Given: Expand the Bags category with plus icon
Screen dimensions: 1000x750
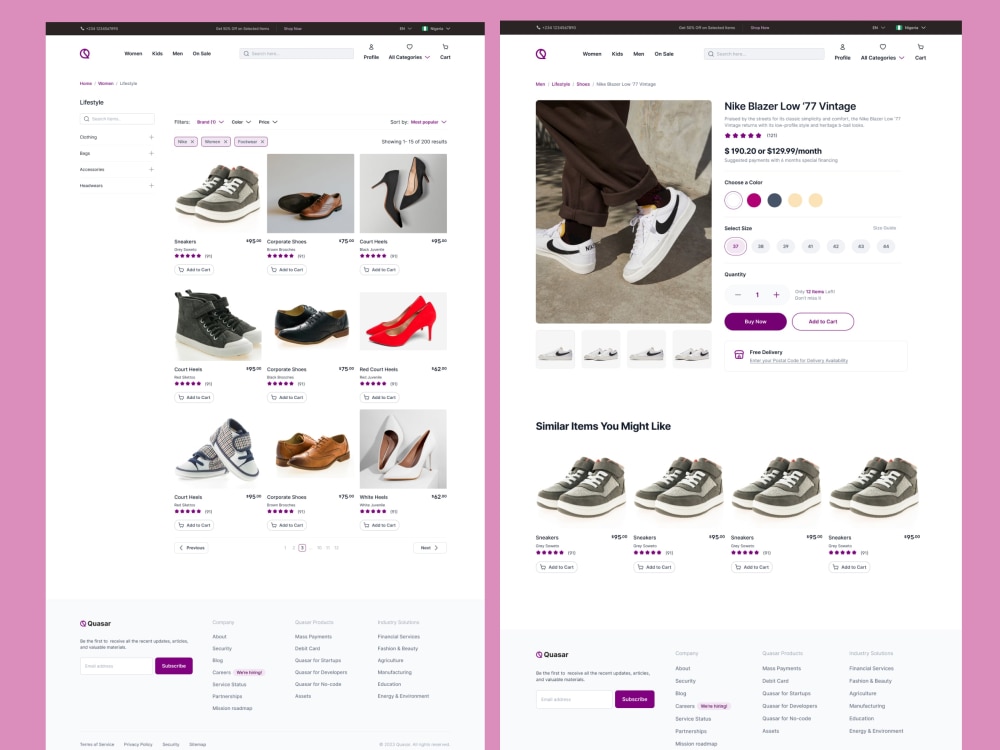Looking at the screenshot, I should 151,153.
